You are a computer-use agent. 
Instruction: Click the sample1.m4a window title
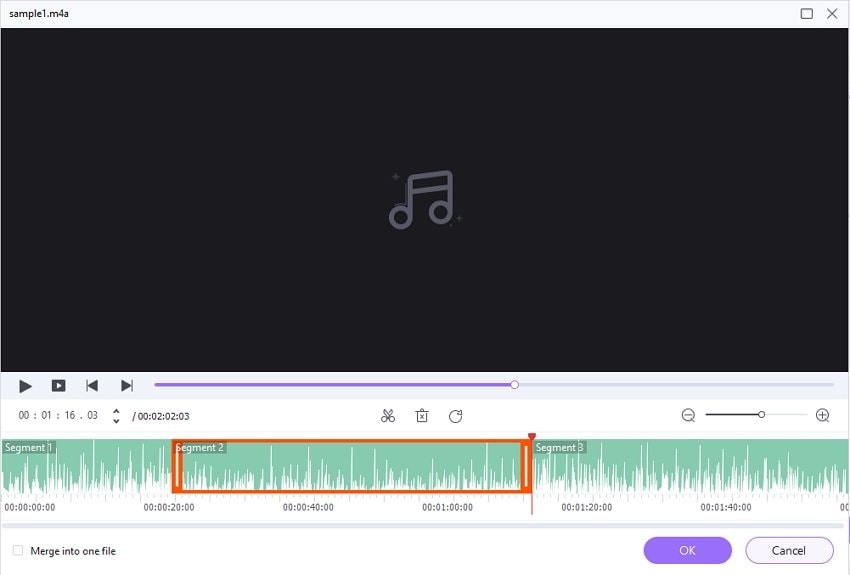point(39,14)
